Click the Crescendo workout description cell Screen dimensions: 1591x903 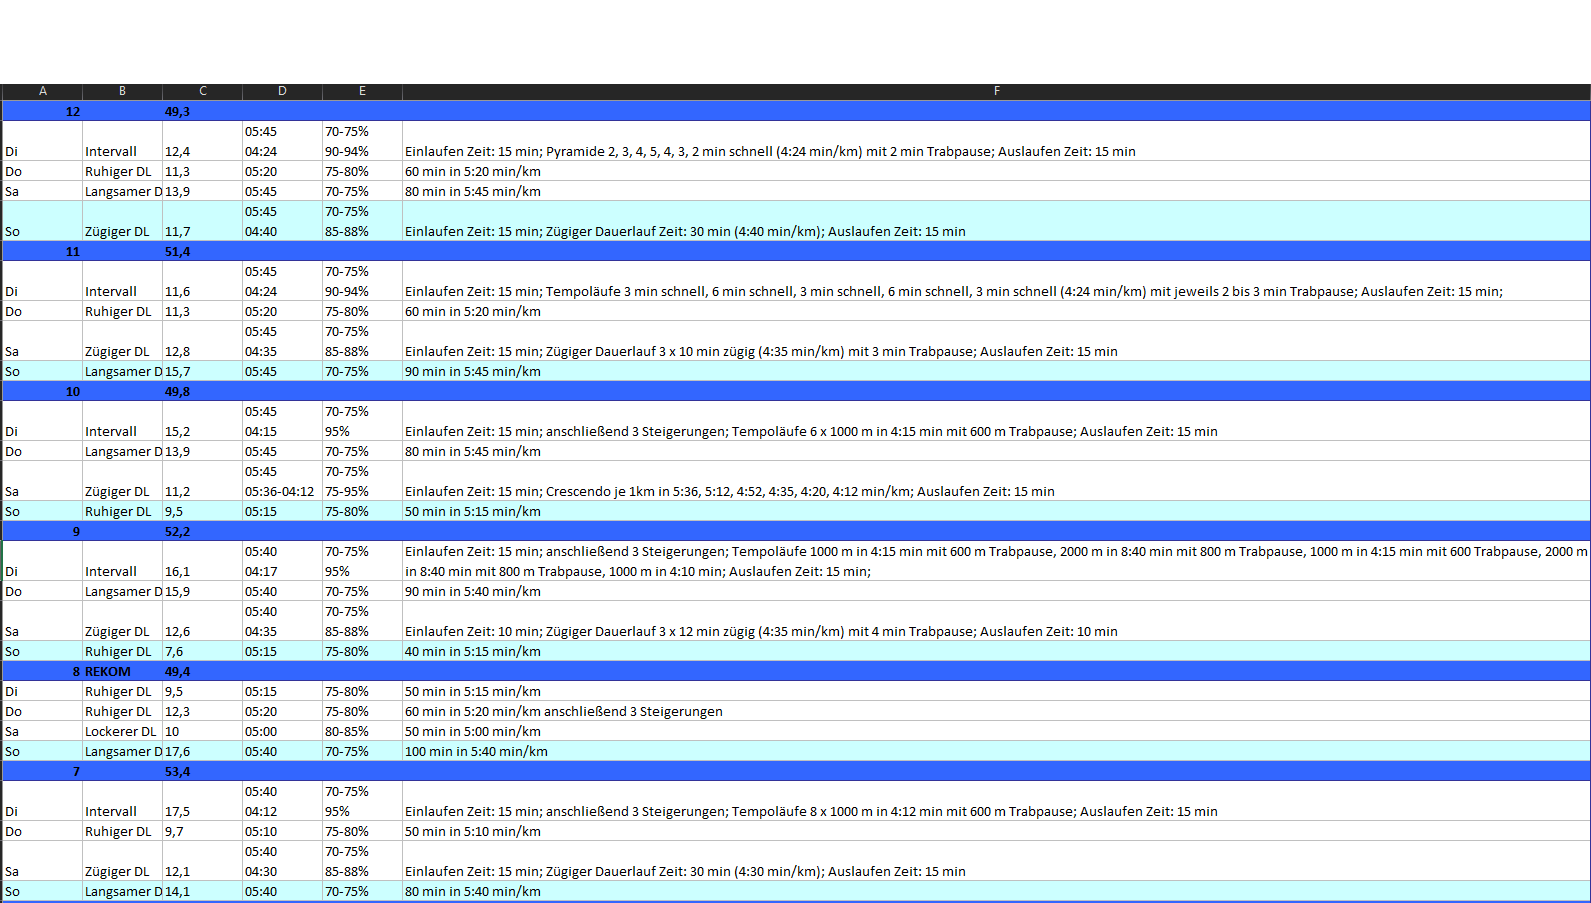pyautogui.click(x=730, y=491)
